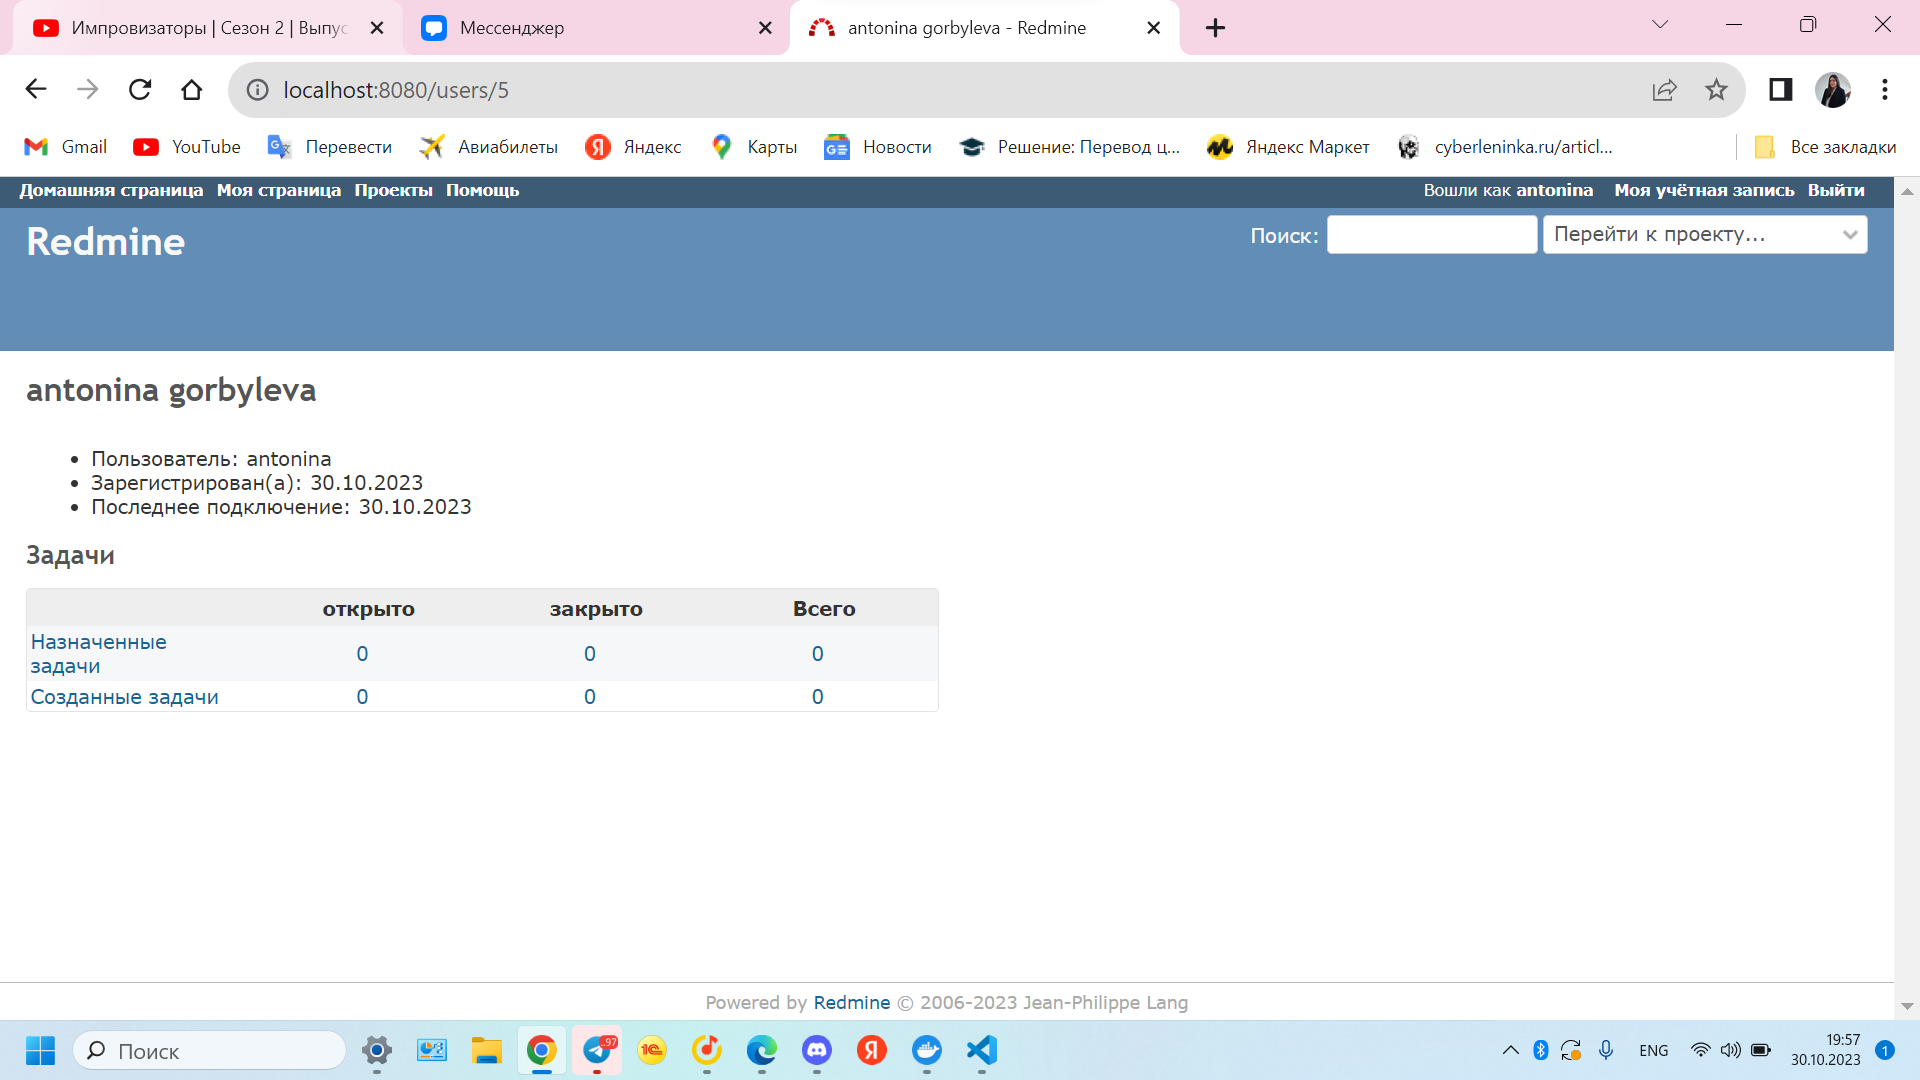Image resolution: width=1920 pixels, height=1080 pixels.
Task: Launch Discord from the taskbar
Action: (817, 1050)
